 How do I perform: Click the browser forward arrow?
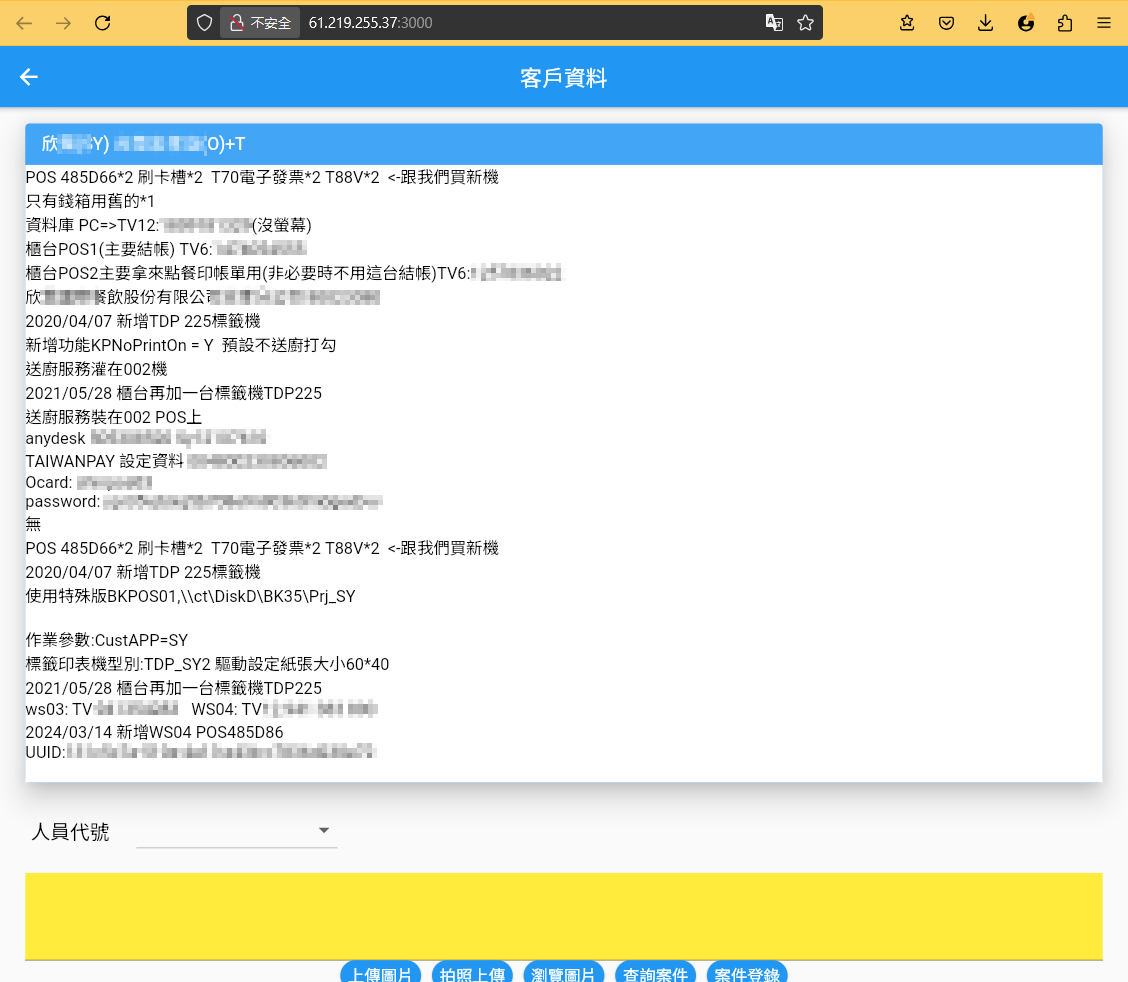pyautogui.click(x=63, y=23)
